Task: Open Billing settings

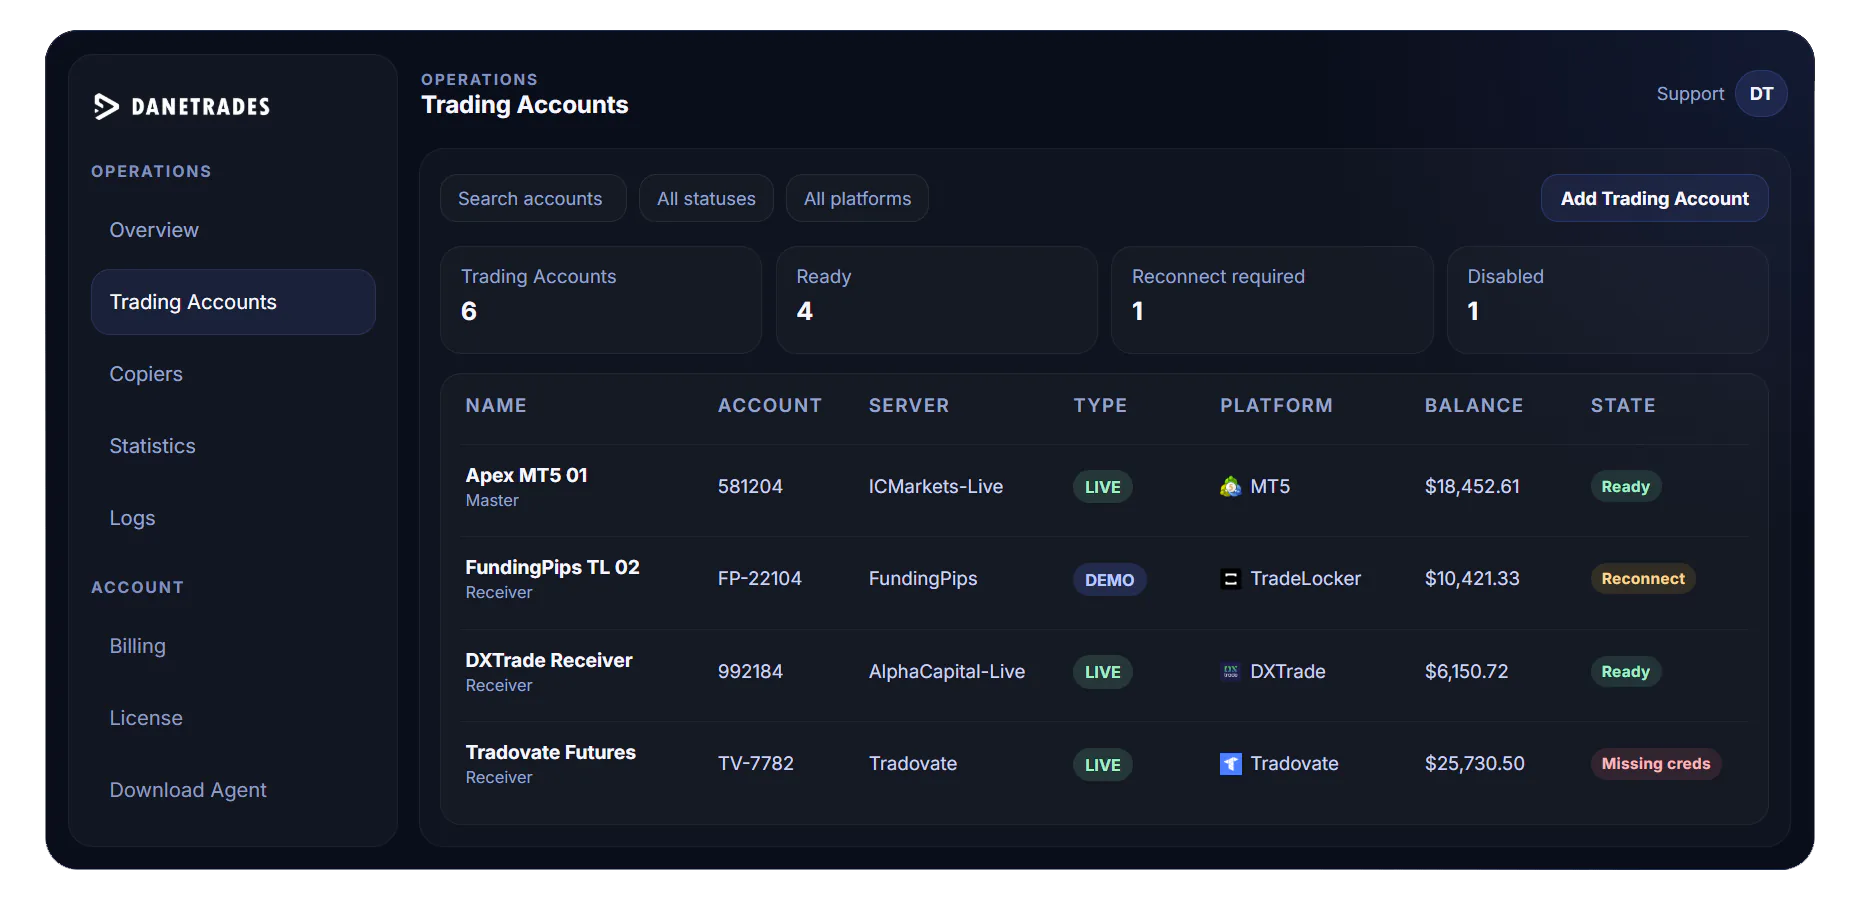Action: coord(137,646)
